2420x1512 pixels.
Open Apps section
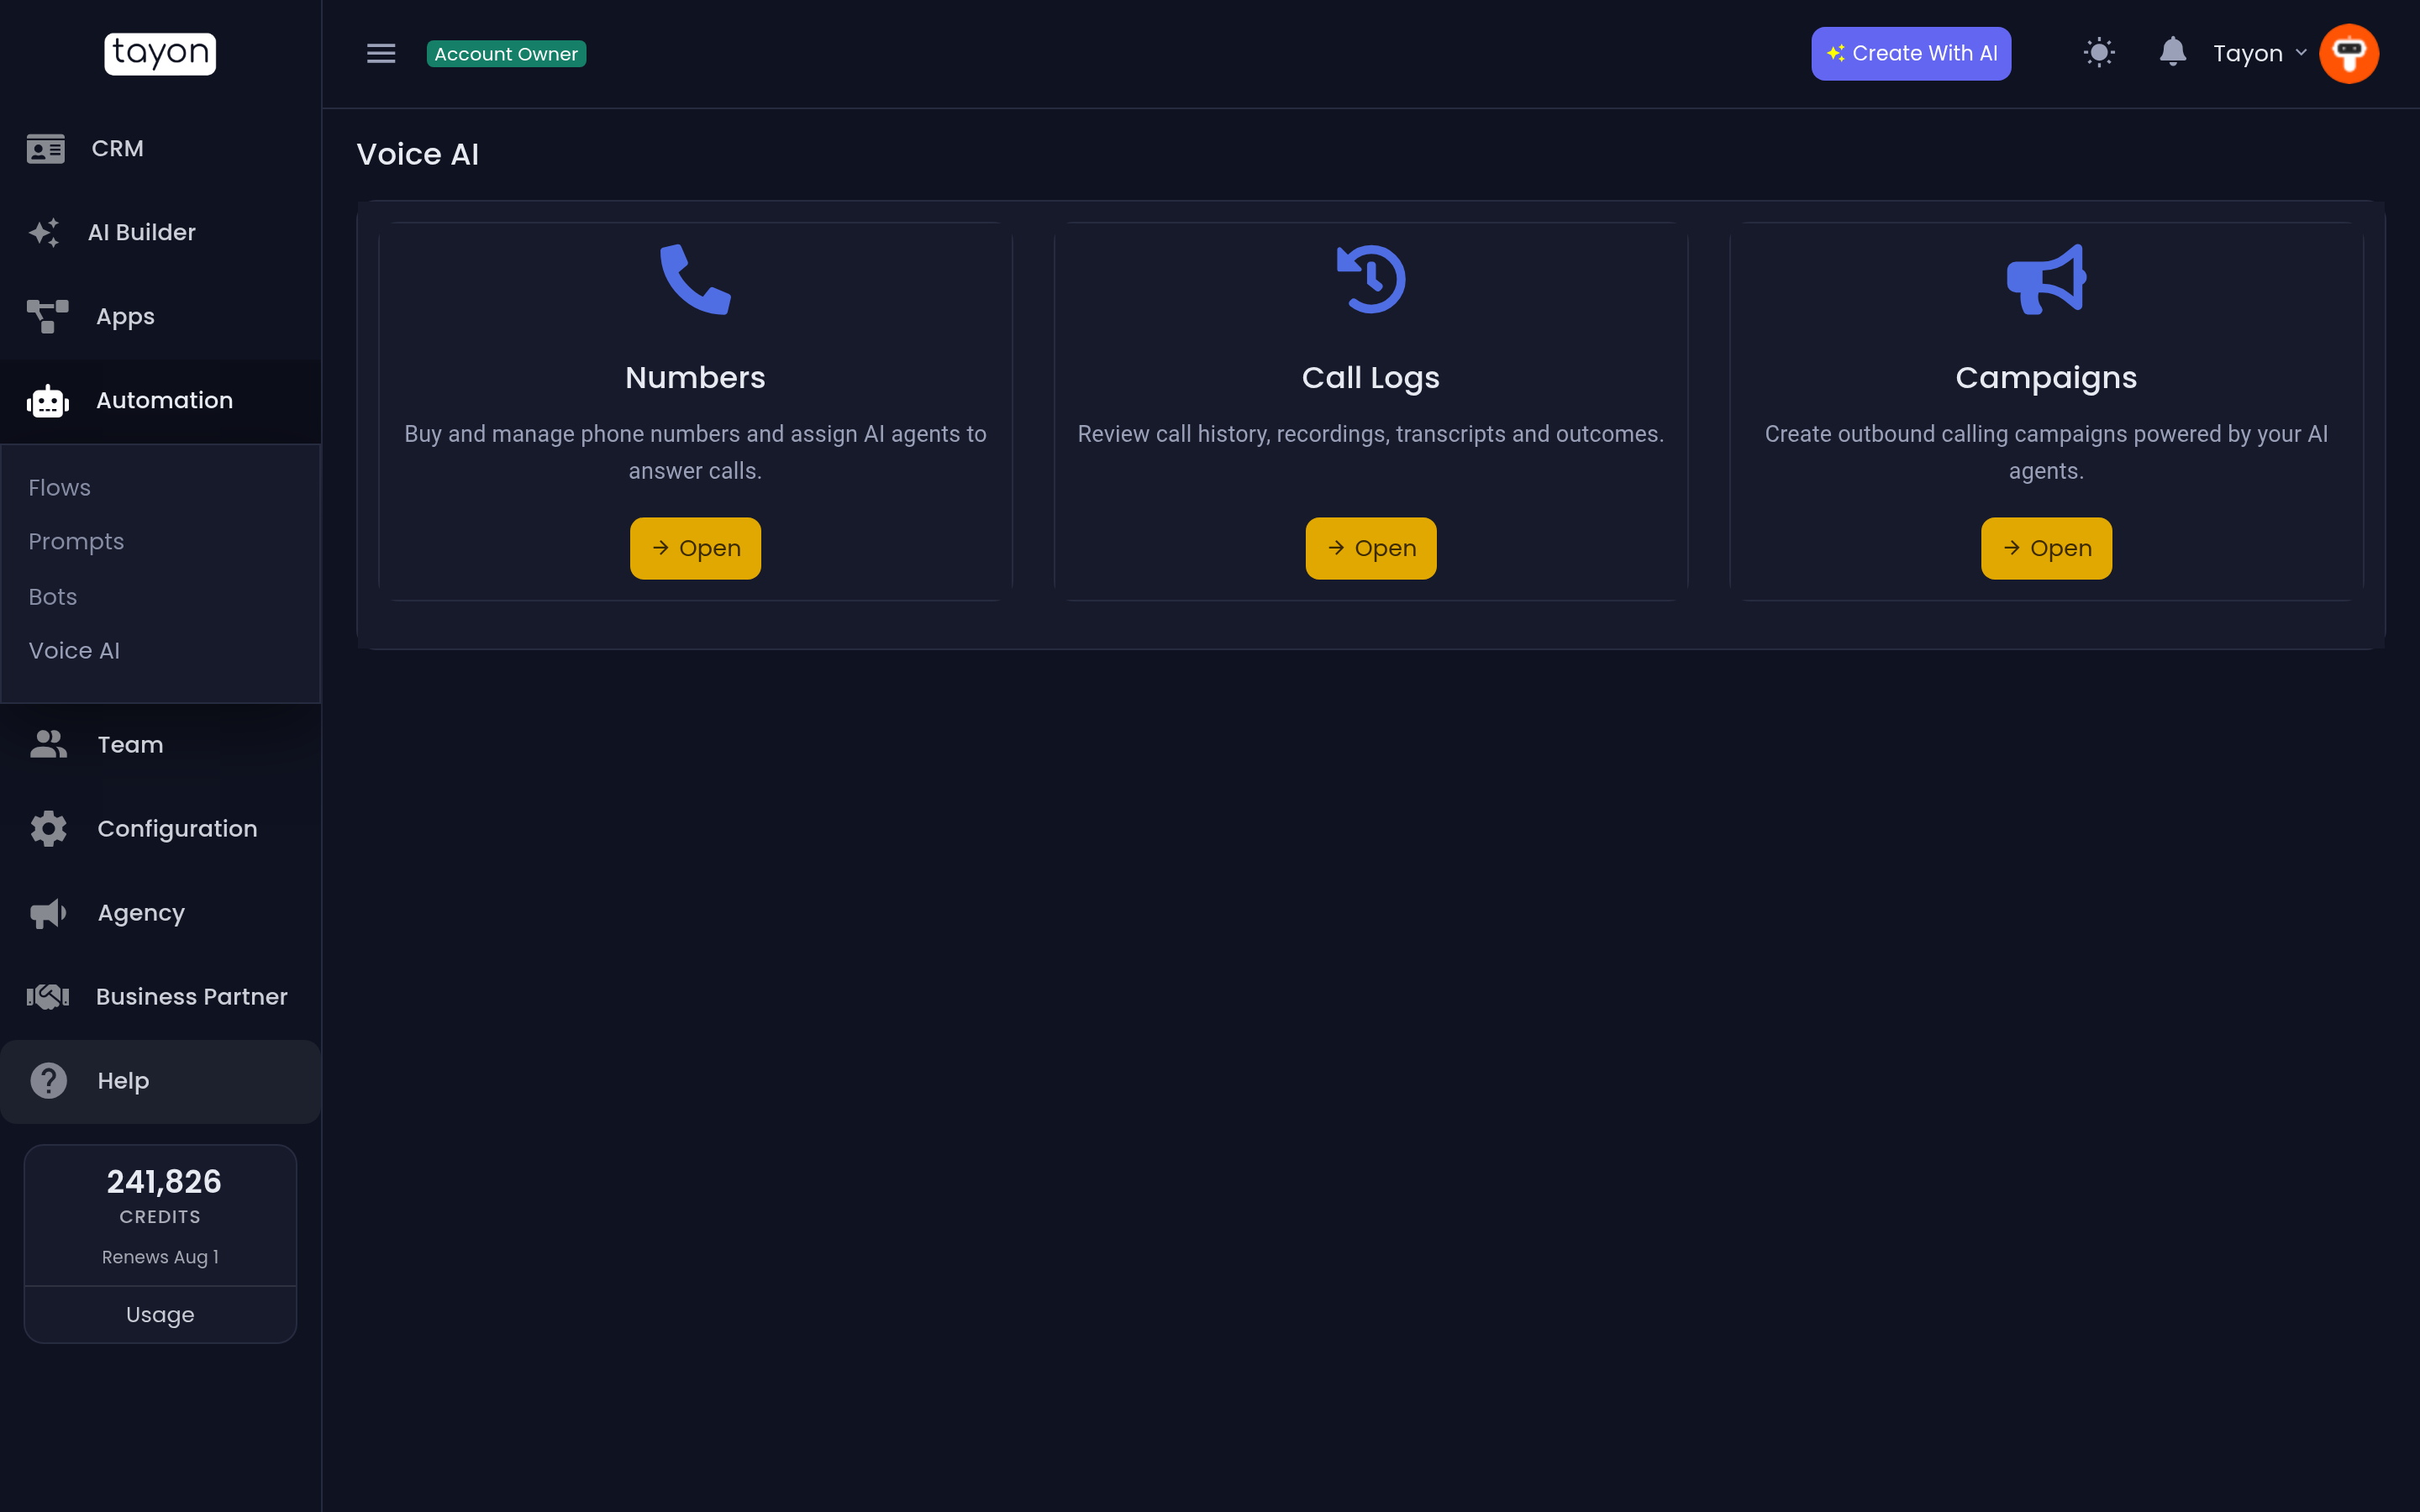pyautogui.click(x=160, y=316)
